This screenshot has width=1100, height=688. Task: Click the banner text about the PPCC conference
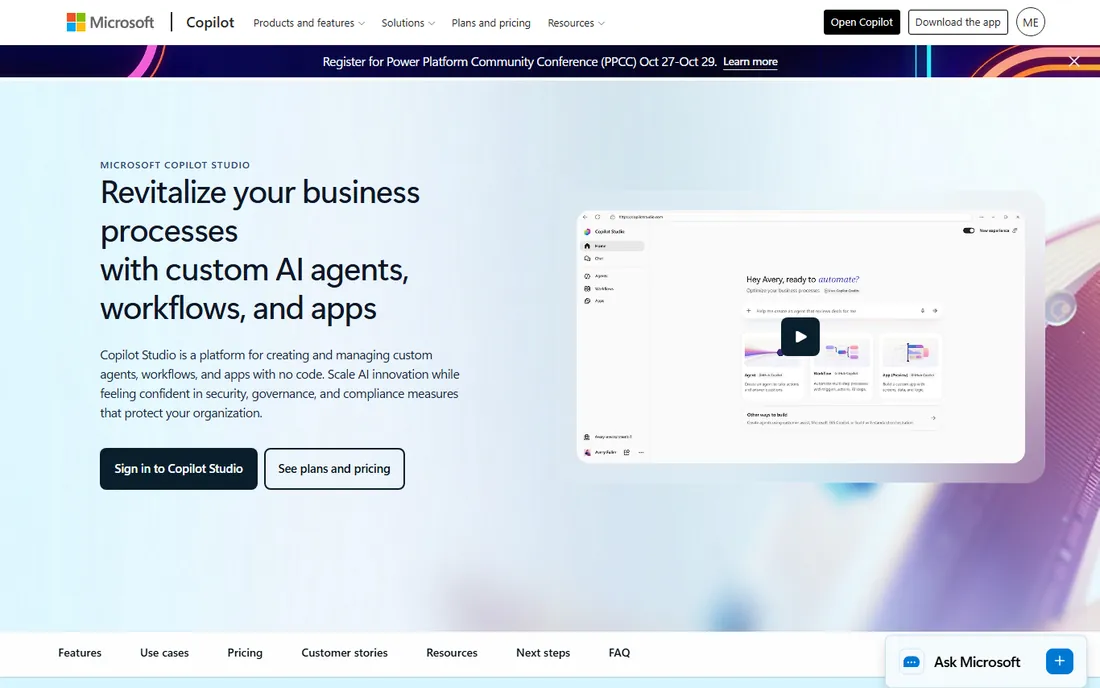tap(519, 62)
